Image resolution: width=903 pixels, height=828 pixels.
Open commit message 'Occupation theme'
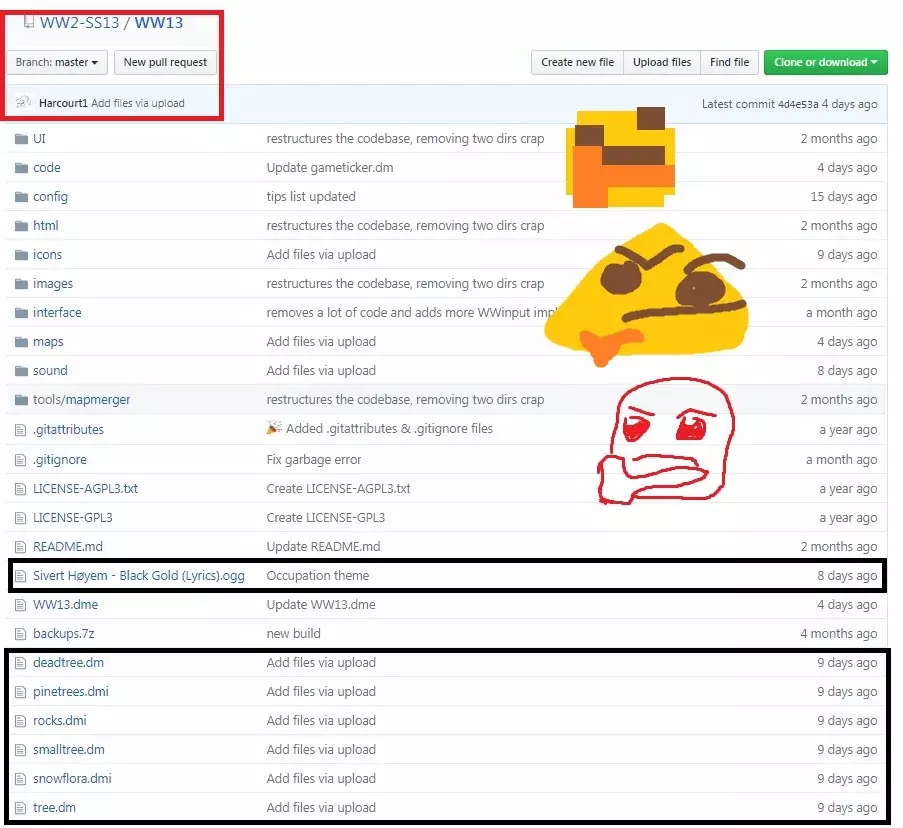coord(318,576)
